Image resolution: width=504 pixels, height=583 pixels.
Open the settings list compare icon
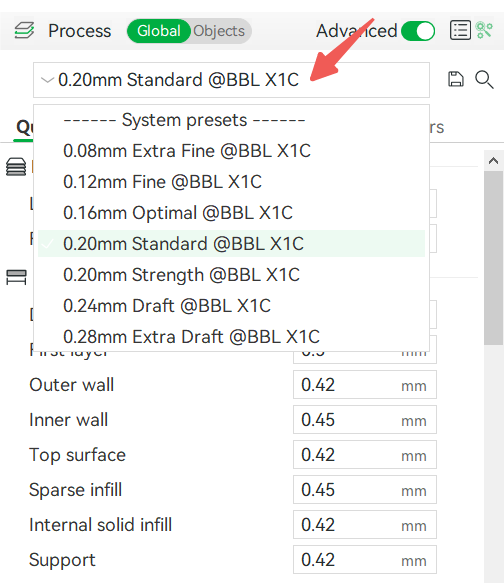point(460,30)
